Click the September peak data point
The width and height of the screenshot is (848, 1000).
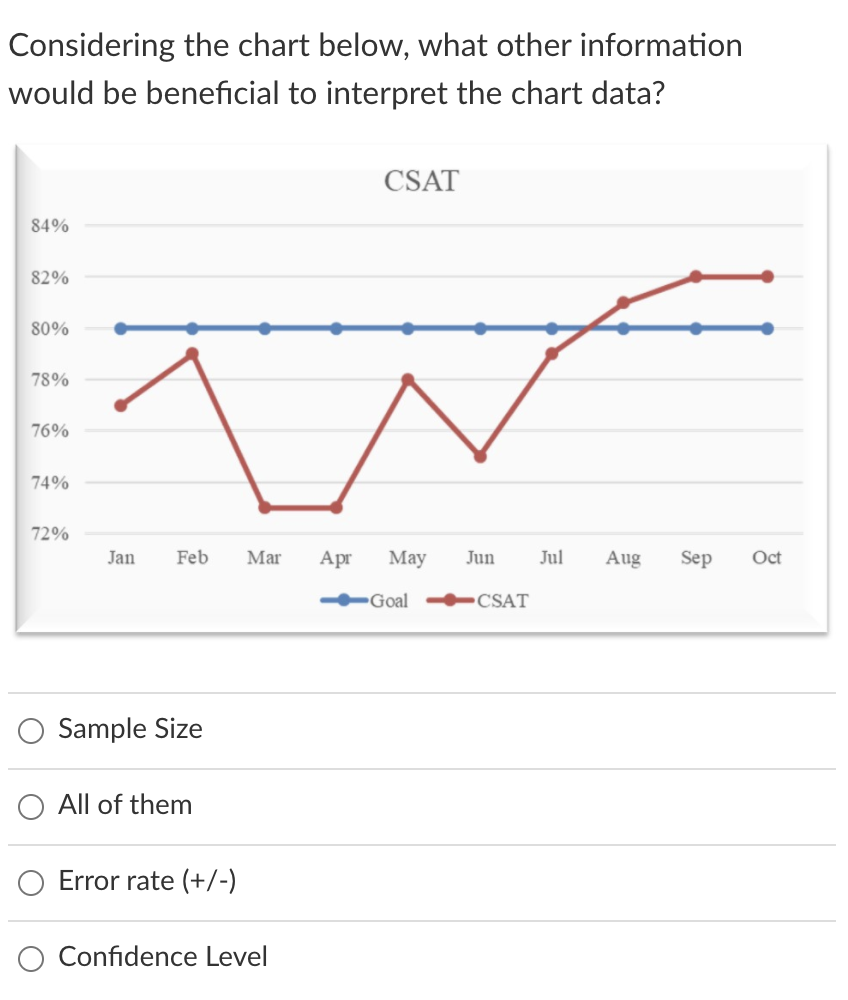click(695, 274)
